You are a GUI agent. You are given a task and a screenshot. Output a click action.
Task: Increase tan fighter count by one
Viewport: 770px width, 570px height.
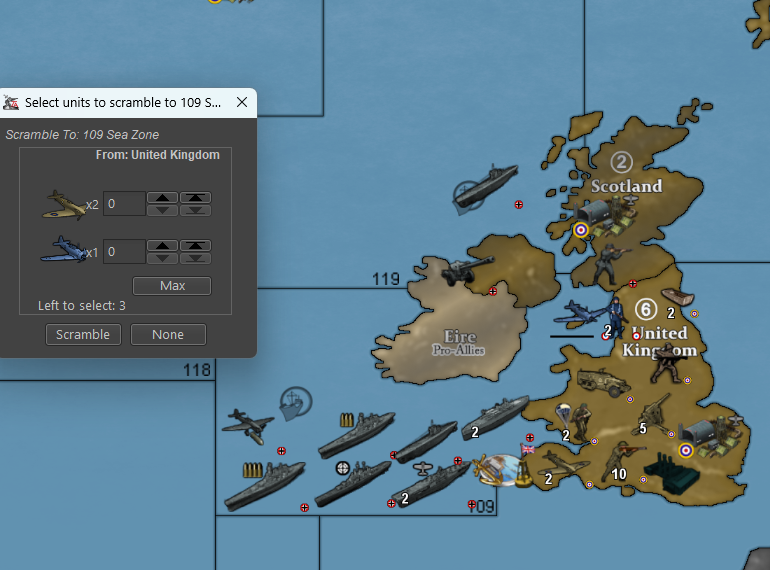(x=164, y=198)
